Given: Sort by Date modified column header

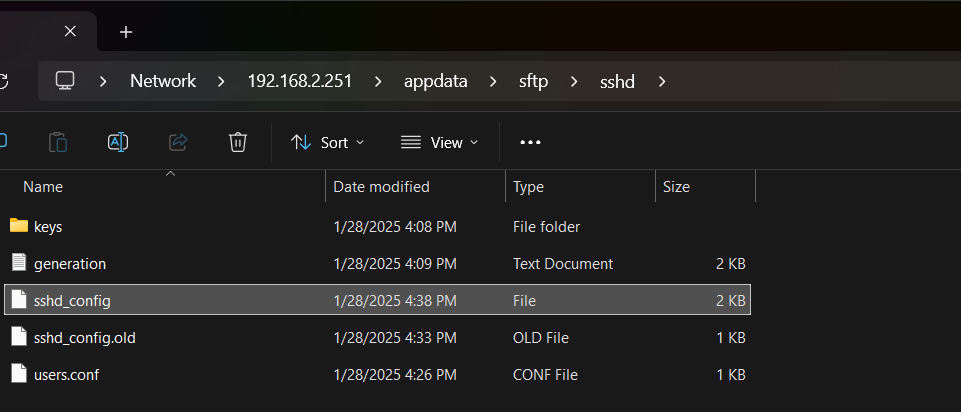Looking at the screenshot, I should coord(381,186).
